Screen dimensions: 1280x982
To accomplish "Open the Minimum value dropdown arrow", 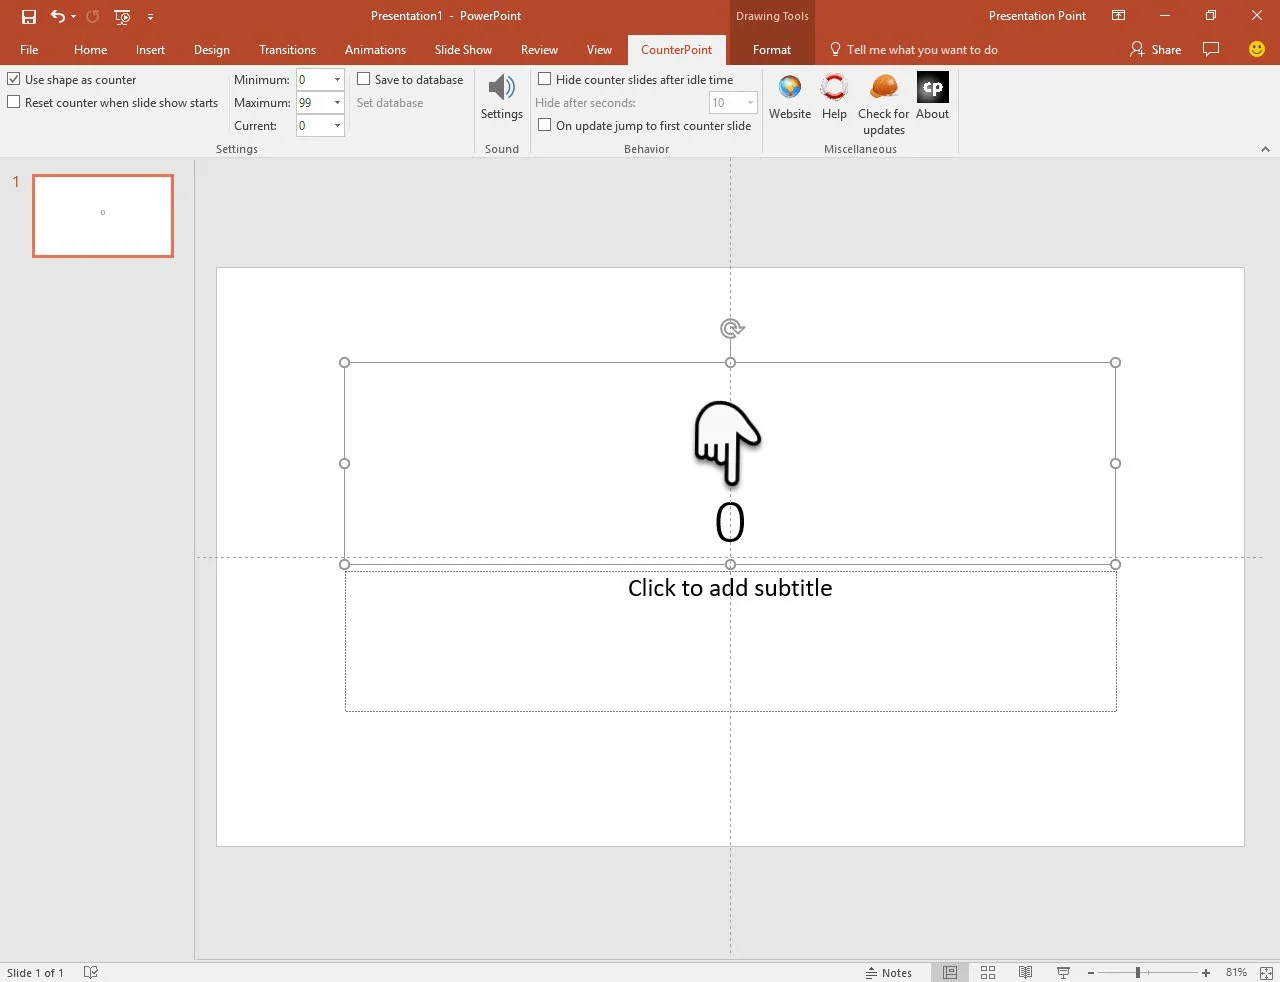I will (337, 80).
